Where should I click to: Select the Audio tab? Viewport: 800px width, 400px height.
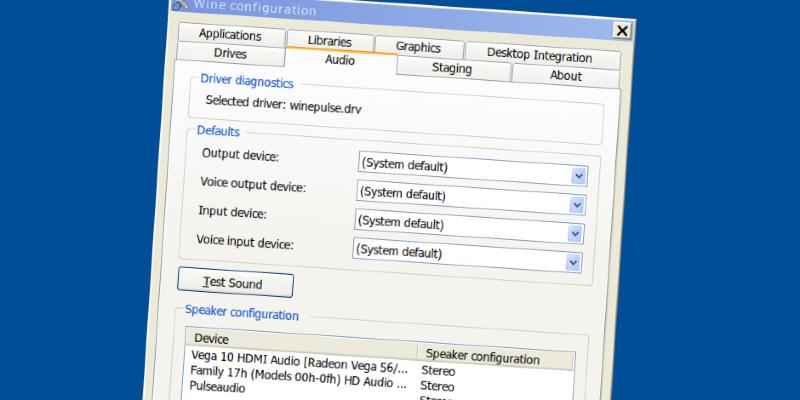point(340,60)
